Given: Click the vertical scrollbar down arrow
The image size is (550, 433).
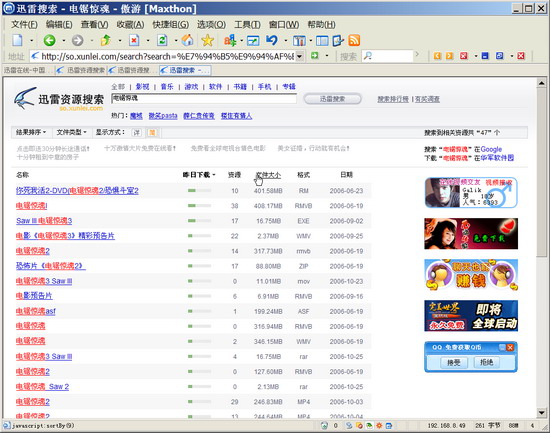Looking at the screenshot, I should pos(541,413).
